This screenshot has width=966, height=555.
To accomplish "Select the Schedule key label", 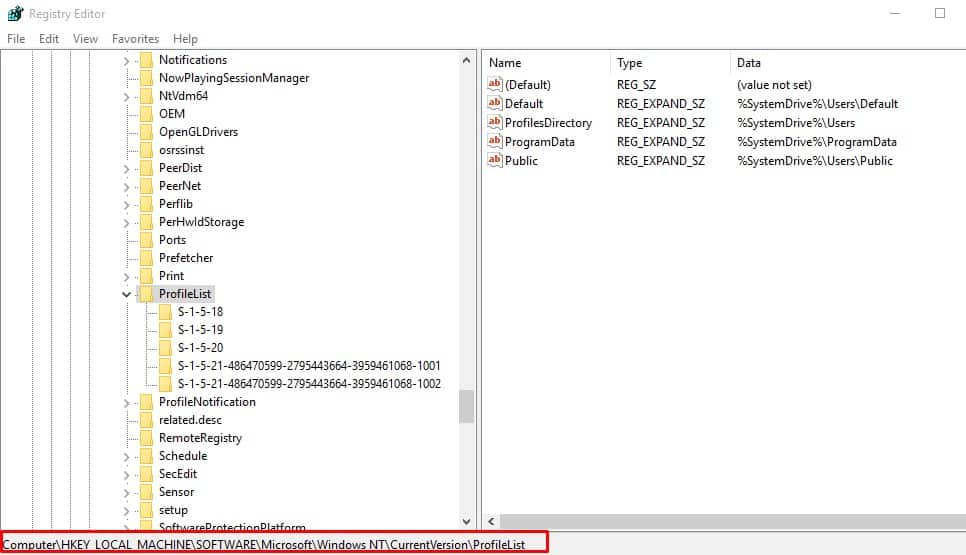I will 183,456.
